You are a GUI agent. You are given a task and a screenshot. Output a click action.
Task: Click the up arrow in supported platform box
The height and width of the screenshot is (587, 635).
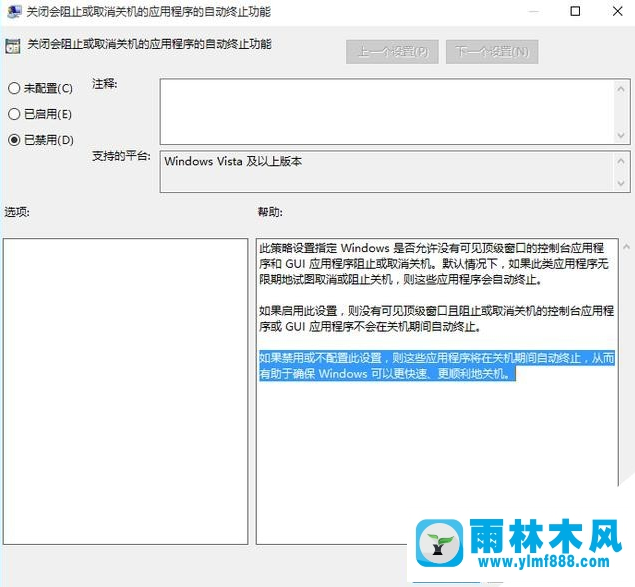(621, 161)
